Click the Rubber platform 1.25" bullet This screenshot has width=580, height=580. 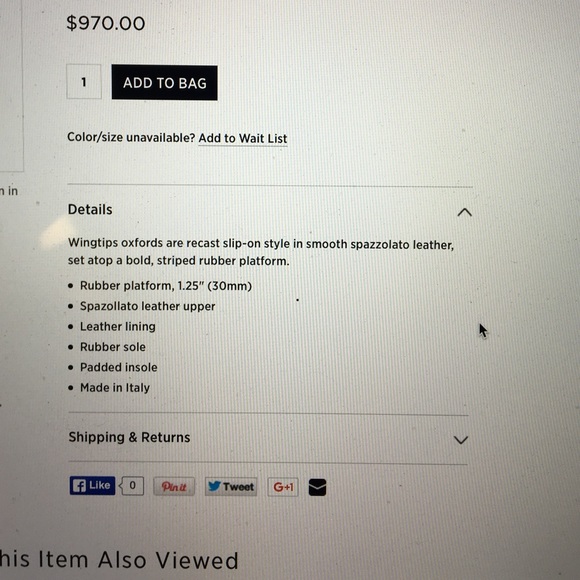tap(166, 286)
